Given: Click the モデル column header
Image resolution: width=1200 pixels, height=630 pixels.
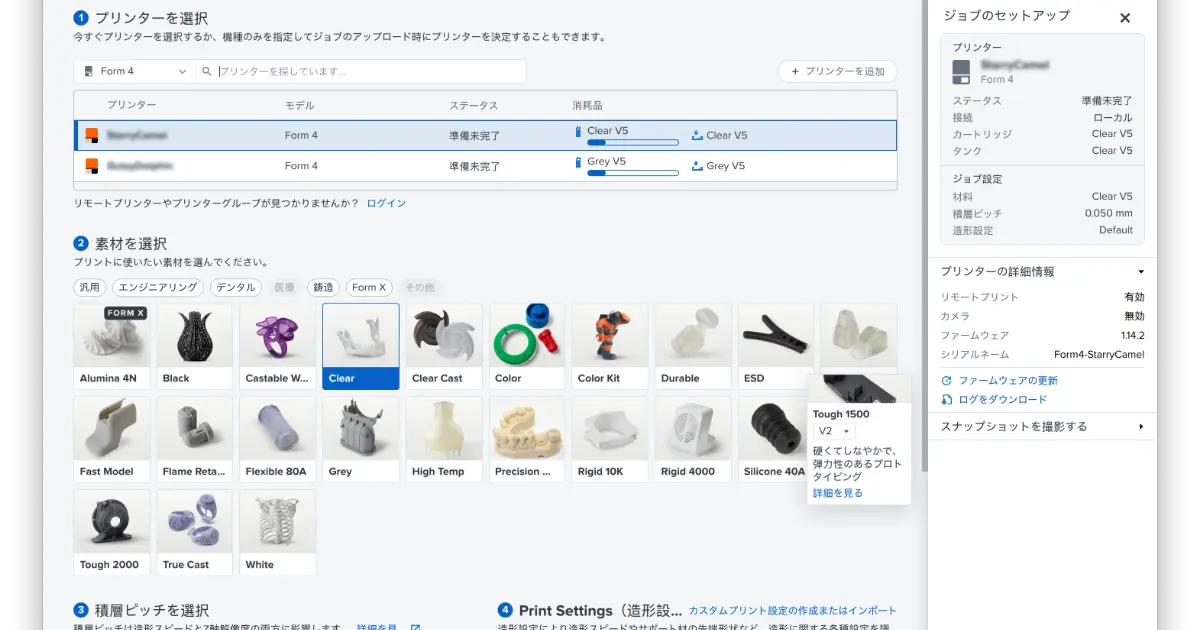Looking at the screenshot, I should pyautogui.click(x=299, y=105).
